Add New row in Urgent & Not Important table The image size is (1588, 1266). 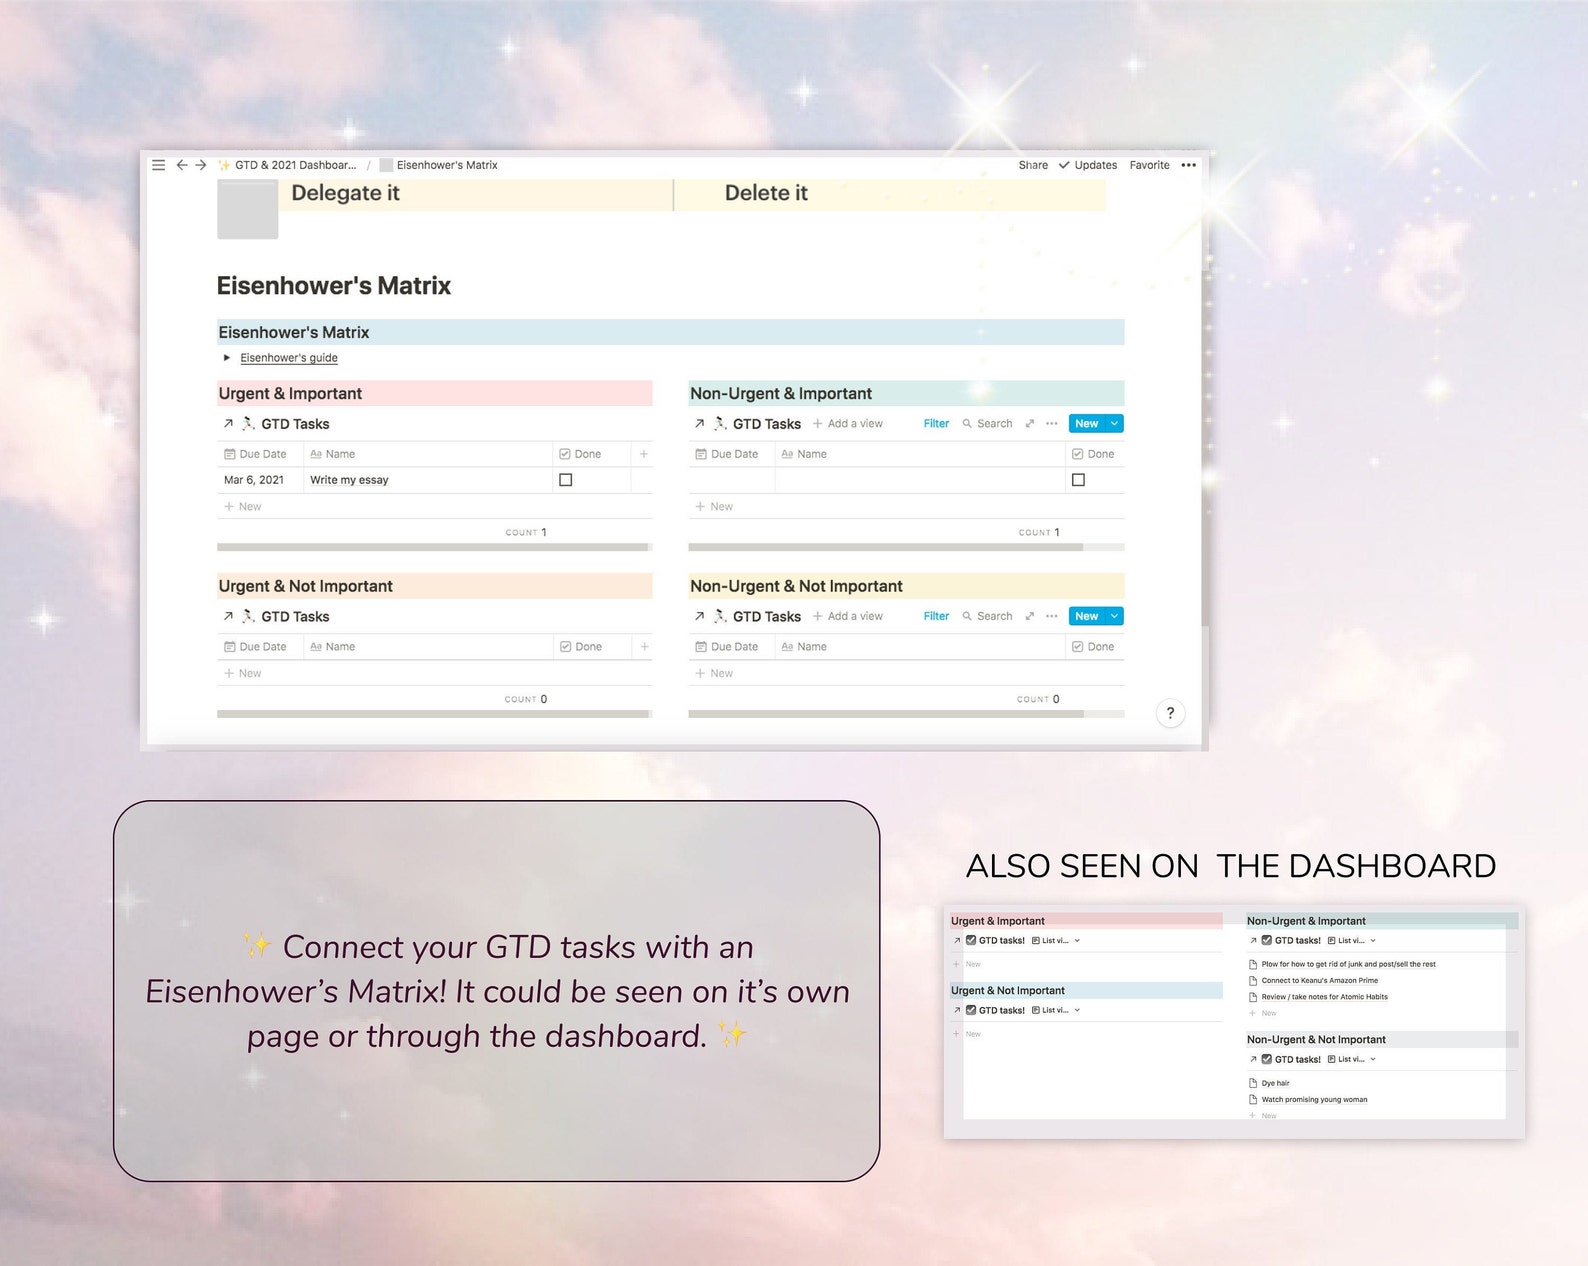point(435,673)
